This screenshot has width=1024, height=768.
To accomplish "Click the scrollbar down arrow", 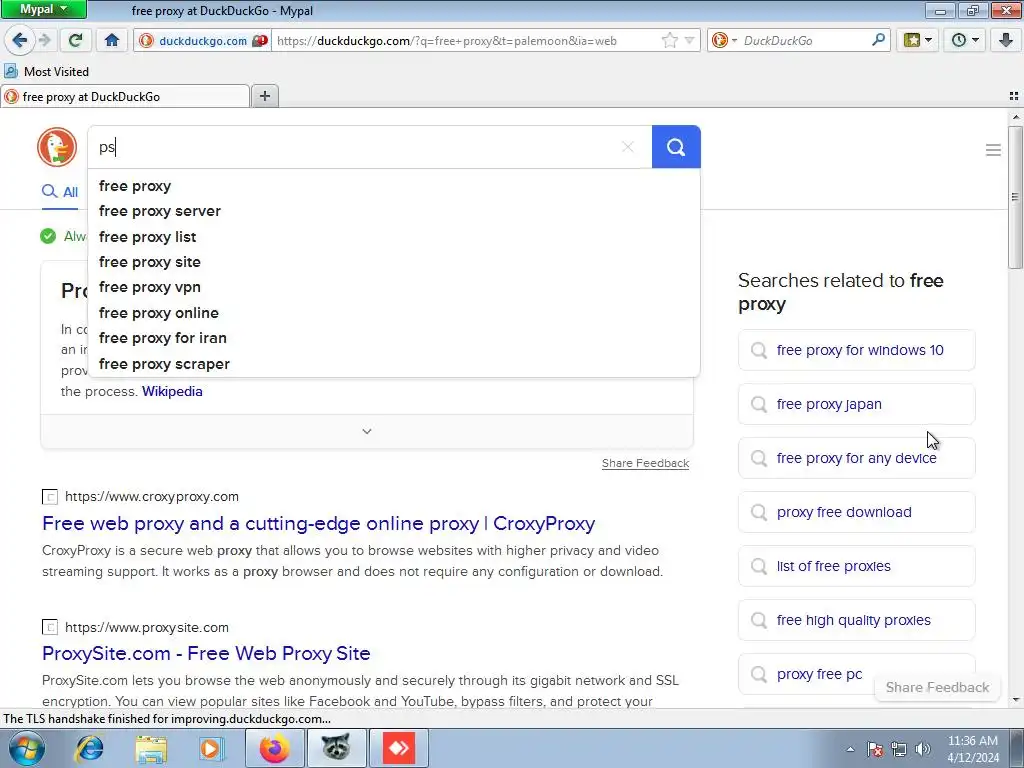I will (x=1016, y=700).
